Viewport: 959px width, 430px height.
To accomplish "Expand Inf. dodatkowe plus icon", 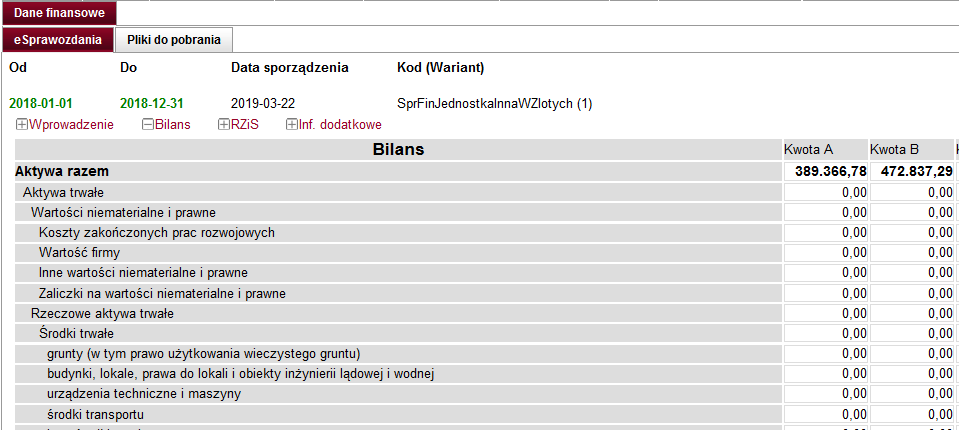I will pos(292,125).
